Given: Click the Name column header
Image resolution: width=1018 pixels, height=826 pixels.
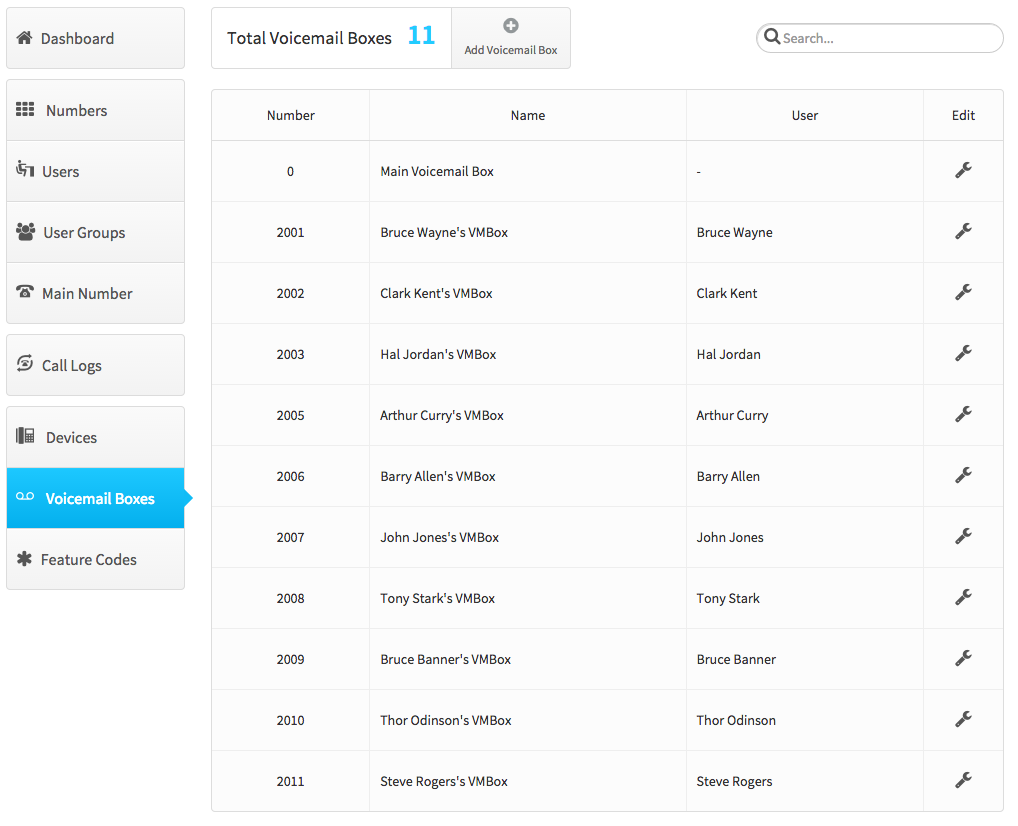Looking at the screenshot, I should pyautogui.click(x=528, y=116).
